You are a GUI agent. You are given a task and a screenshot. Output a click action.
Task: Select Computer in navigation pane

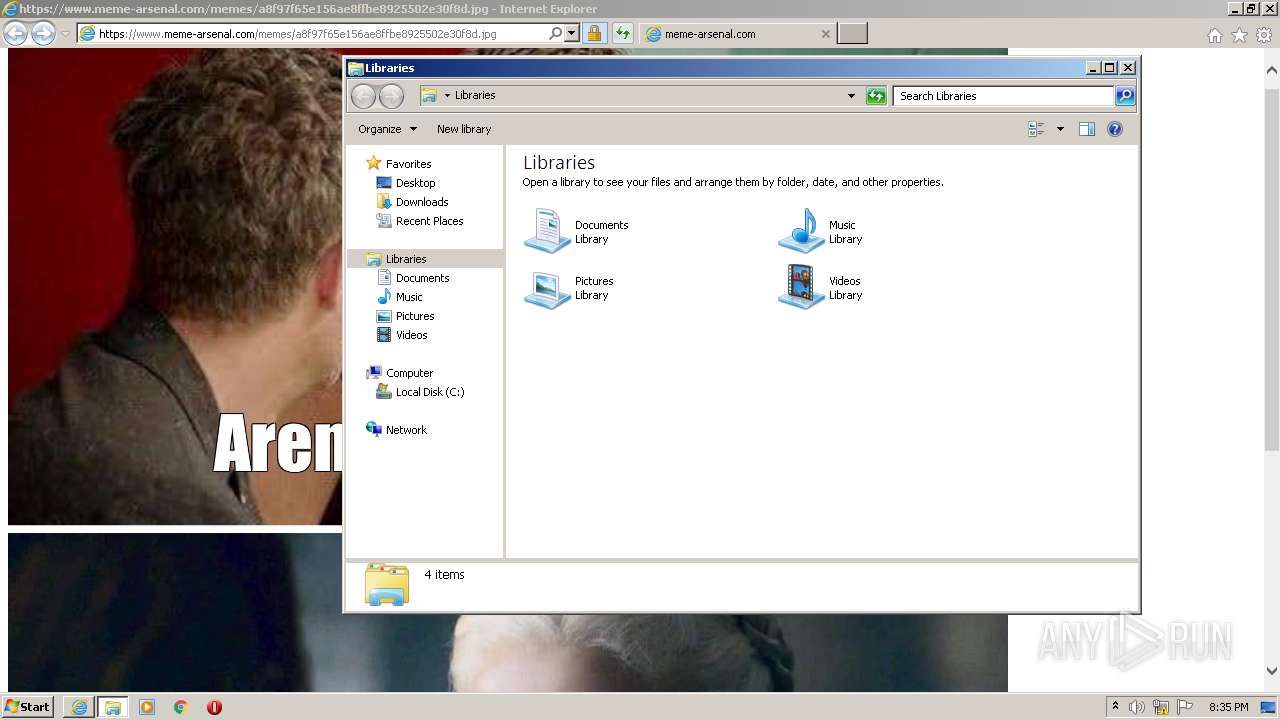pyautogui.click(x=409, y=373)
